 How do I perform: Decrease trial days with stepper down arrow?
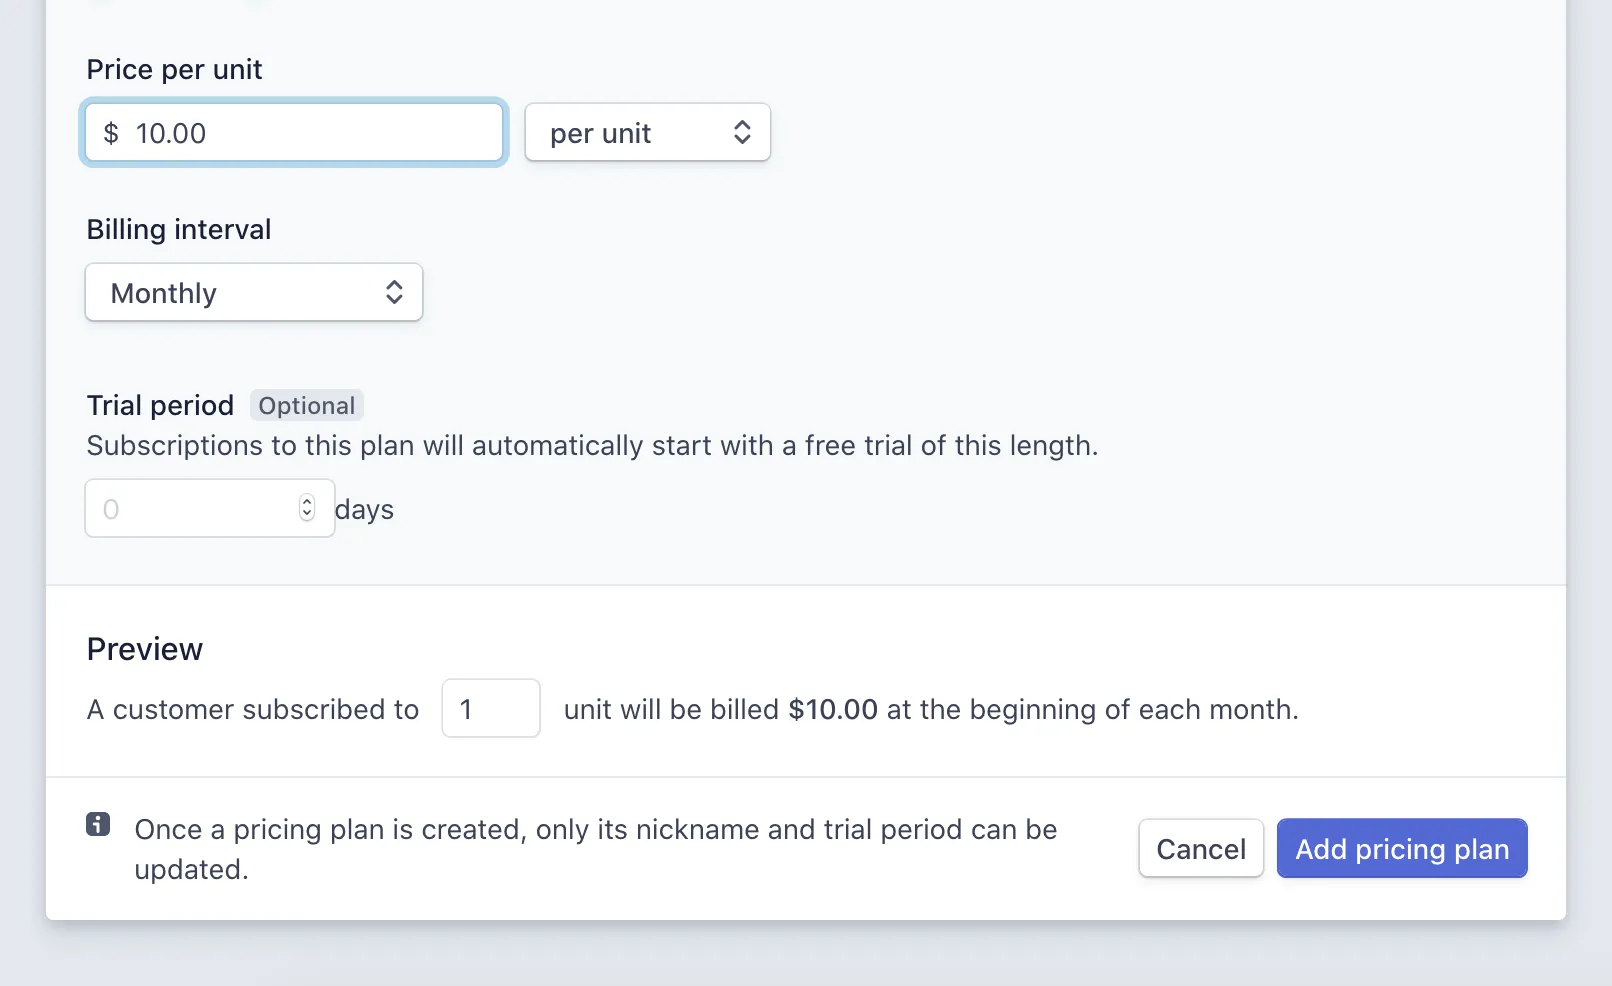(307, 514)
